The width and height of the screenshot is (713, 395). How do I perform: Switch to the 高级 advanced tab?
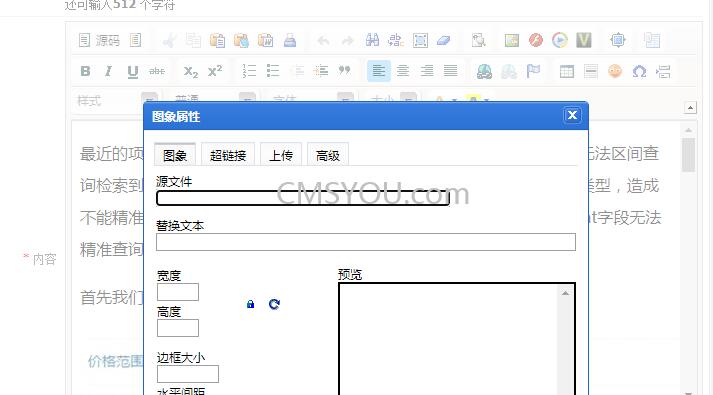pyautogui.click(x=327, y=155)
